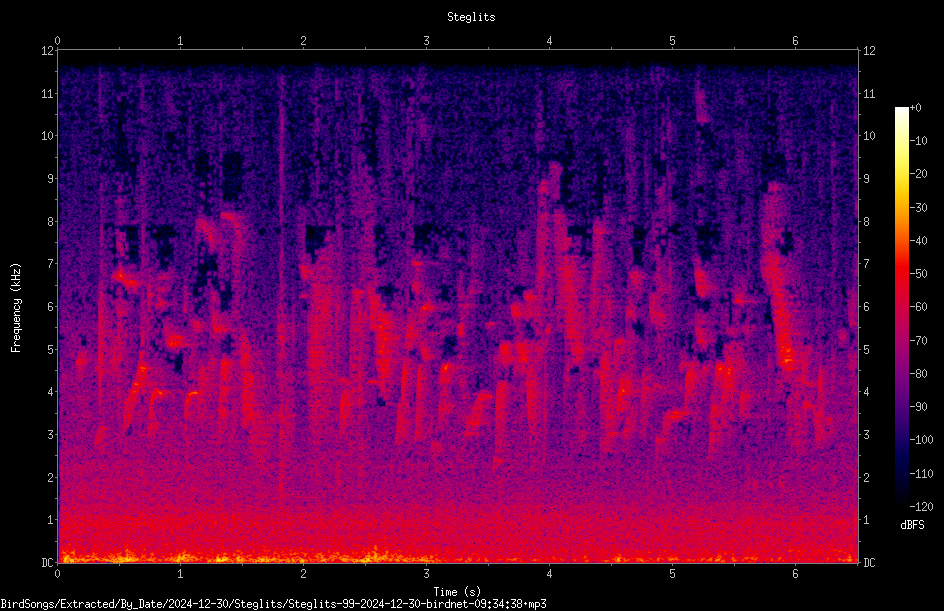Click the Time (s) axis label
This screenshot has width=944, height=611.
tap(457, 592)
